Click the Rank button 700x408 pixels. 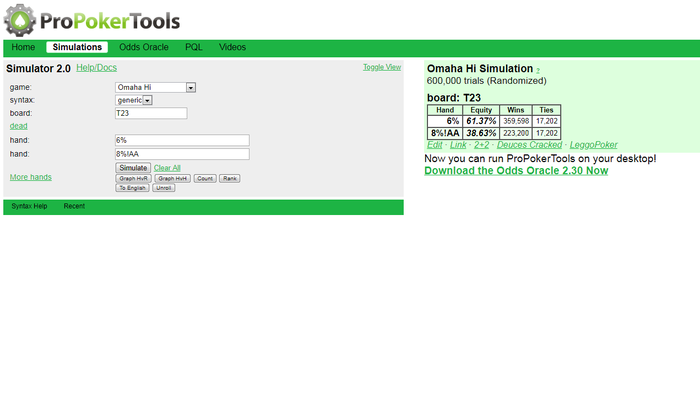click(x=229, y=179)
